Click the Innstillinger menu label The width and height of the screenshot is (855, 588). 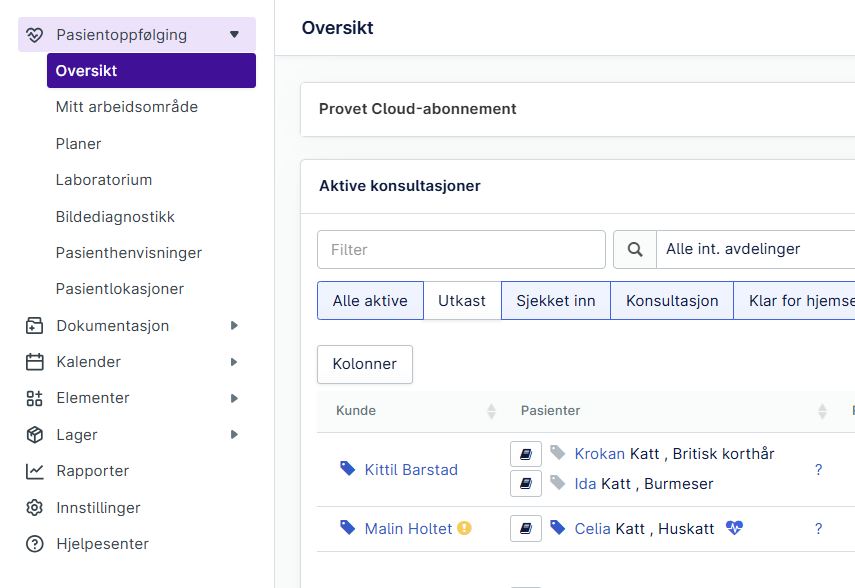coord(98,508)
